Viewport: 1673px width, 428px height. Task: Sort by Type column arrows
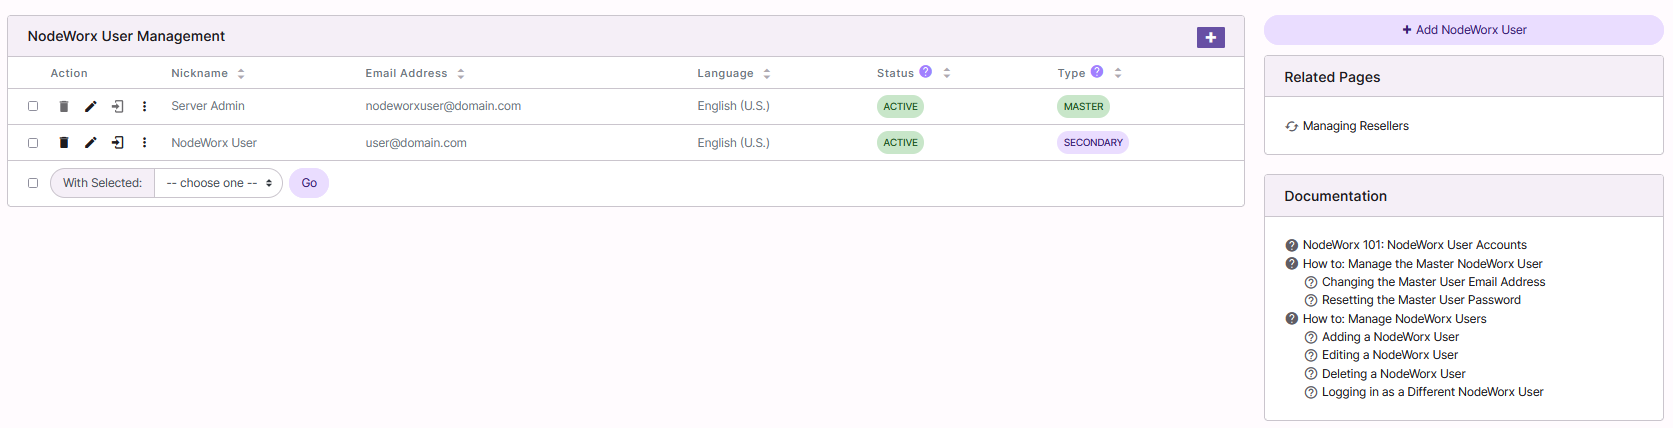(x=1118, y=73)
